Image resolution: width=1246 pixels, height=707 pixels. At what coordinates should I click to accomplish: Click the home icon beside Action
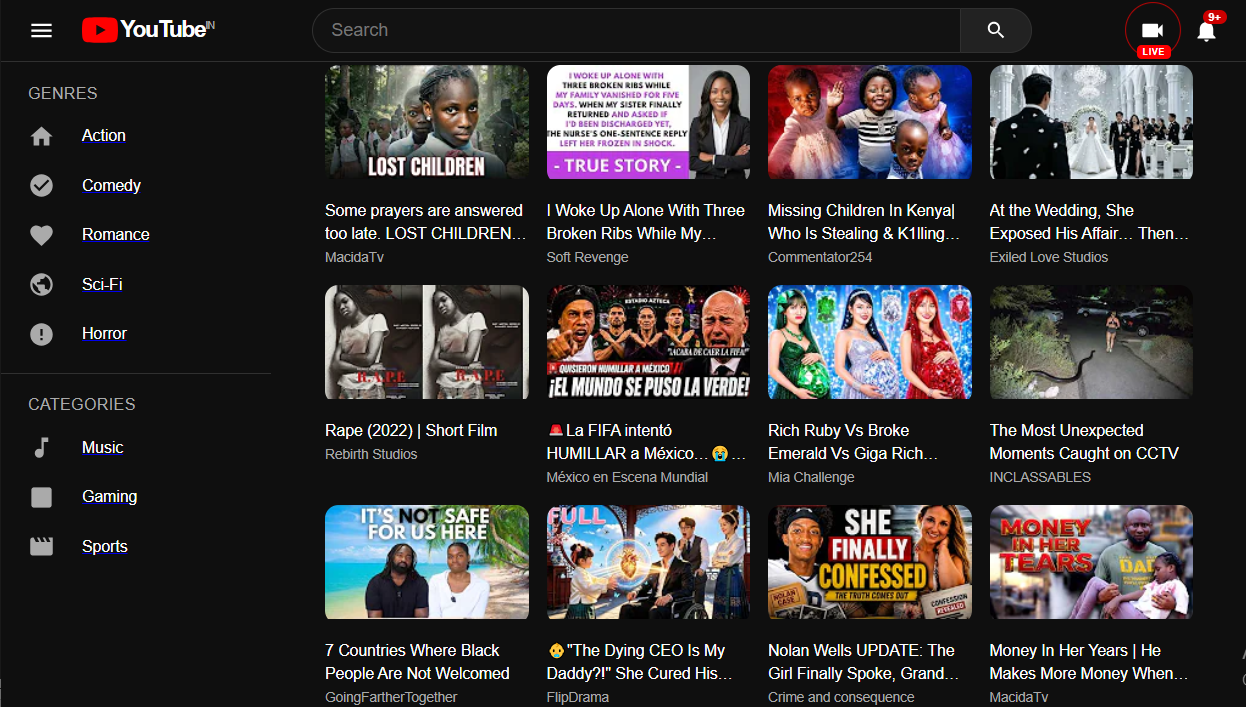pyautogui.click(x=41, y=136)
